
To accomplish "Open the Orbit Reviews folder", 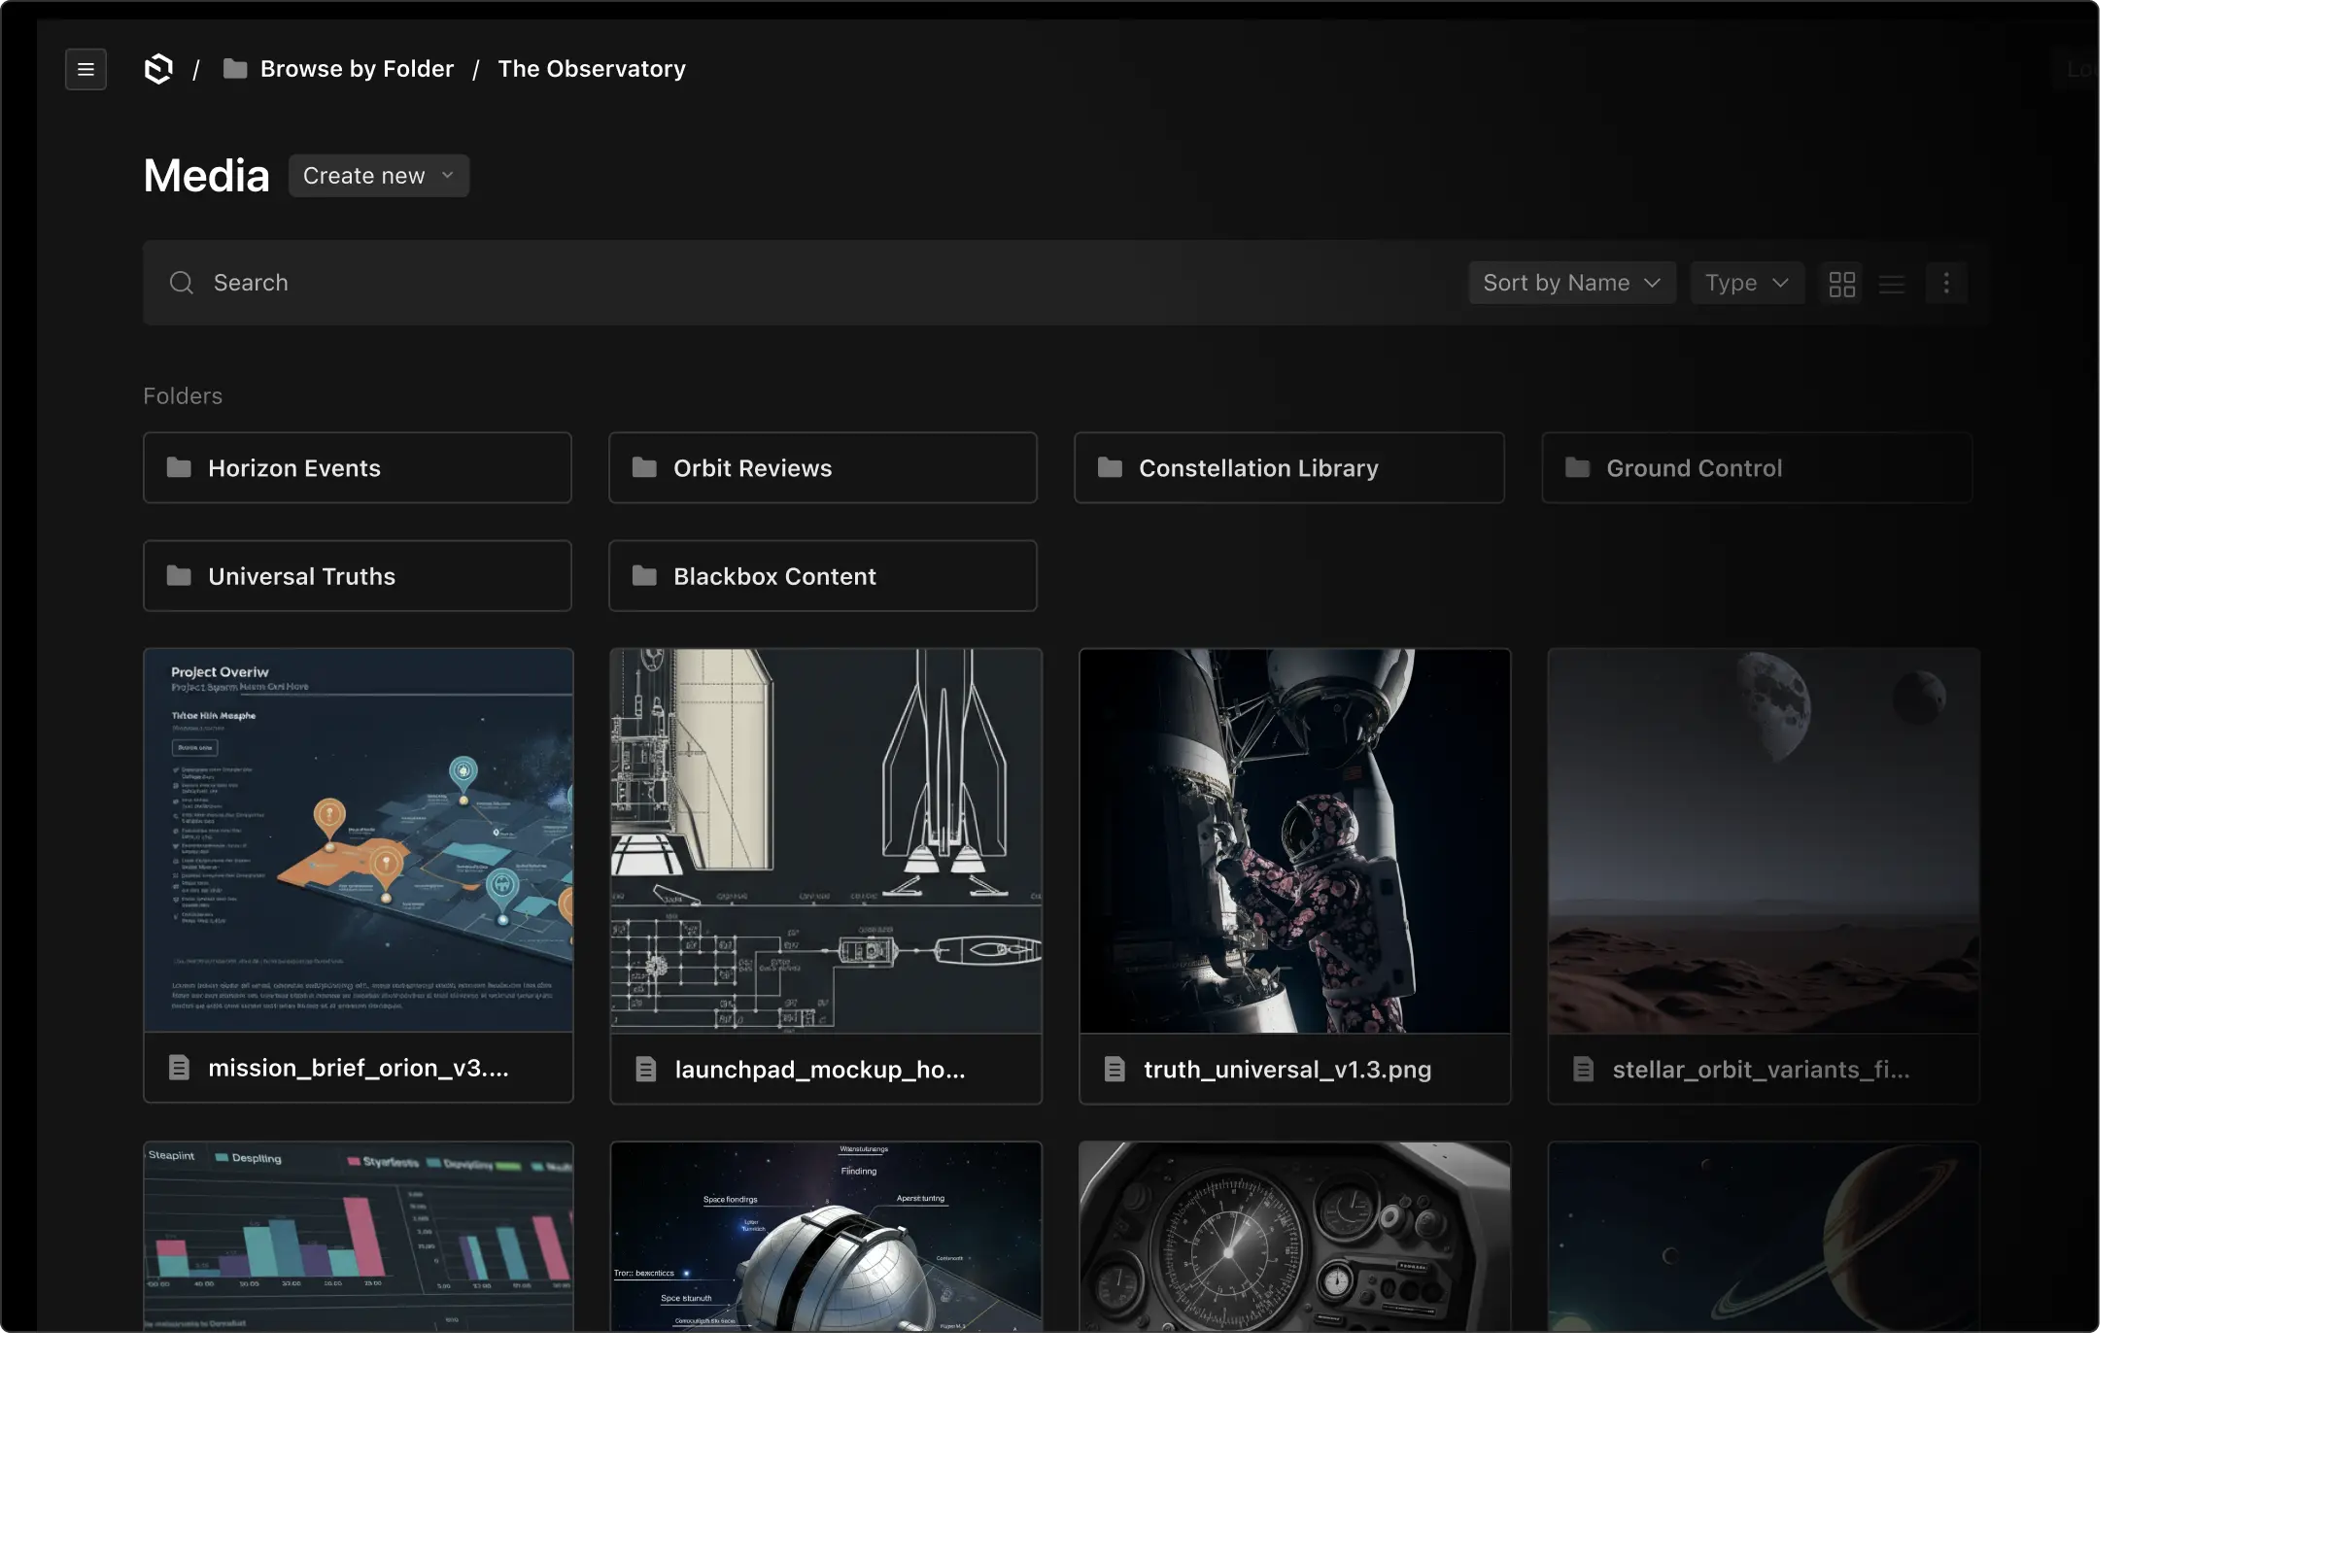I will point(822,468).
